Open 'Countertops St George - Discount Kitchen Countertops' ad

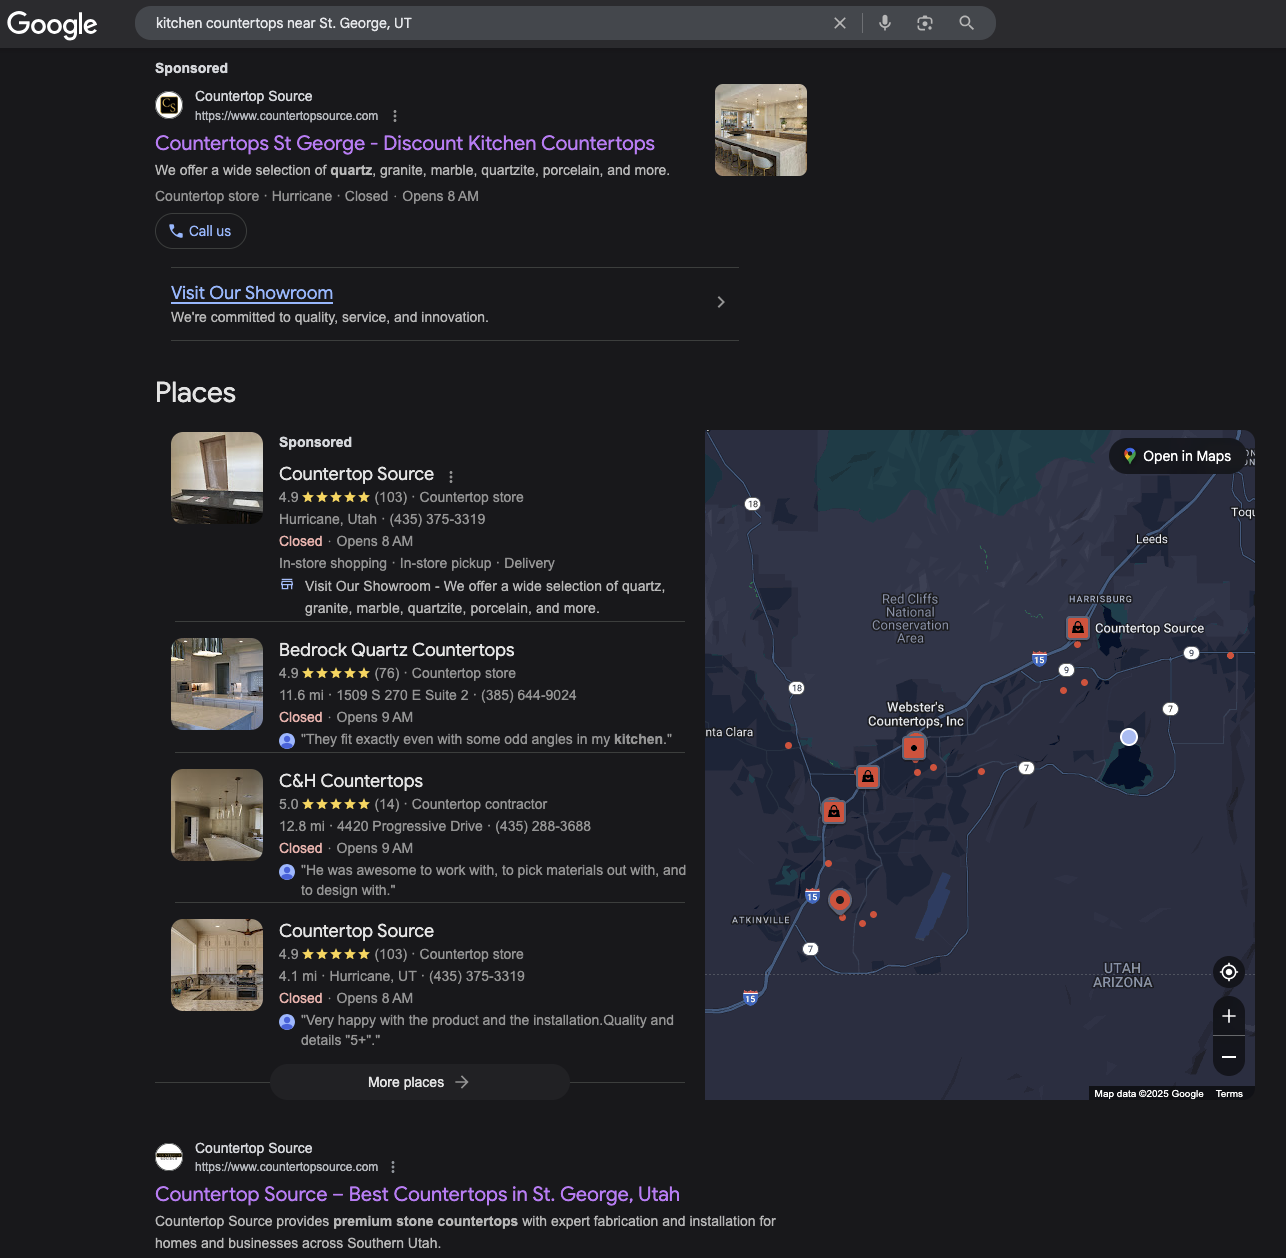pyautogui.click(x=405, y=143)
